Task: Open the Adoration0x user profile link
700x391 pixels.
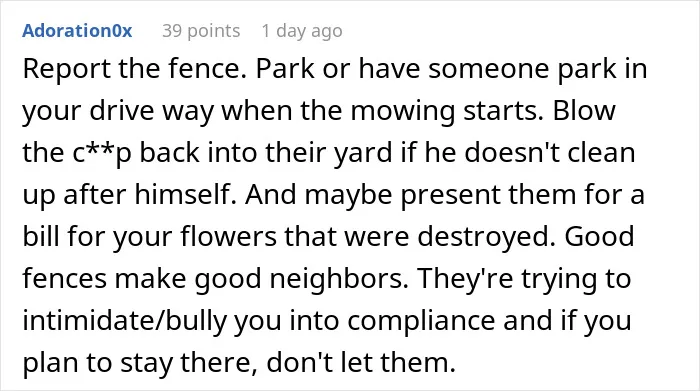Action: click(77, 31)
